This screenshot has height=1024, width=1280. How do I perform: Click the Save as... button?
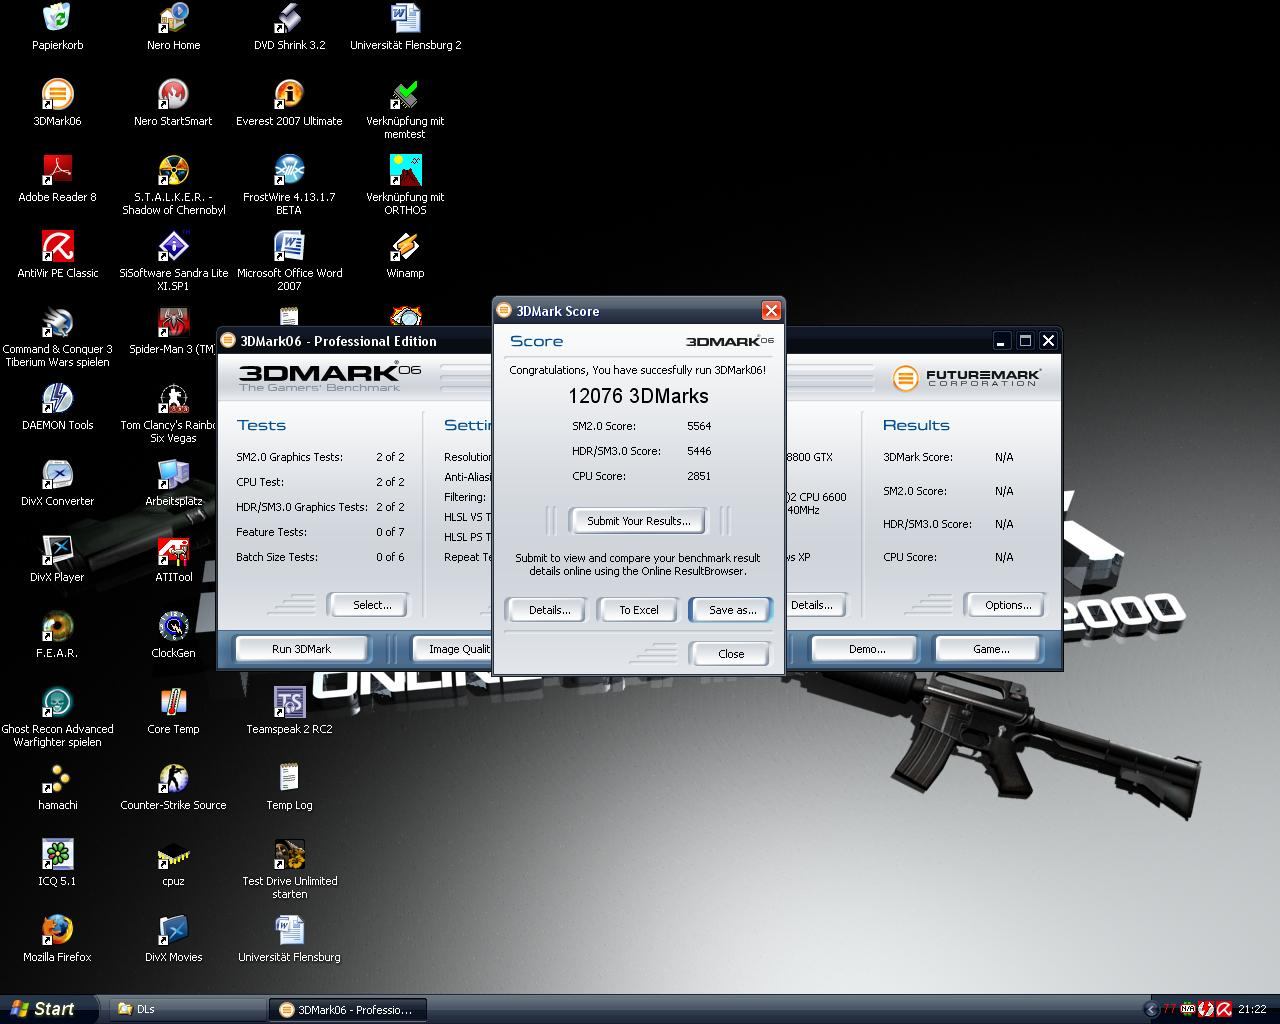coord(731,610)
